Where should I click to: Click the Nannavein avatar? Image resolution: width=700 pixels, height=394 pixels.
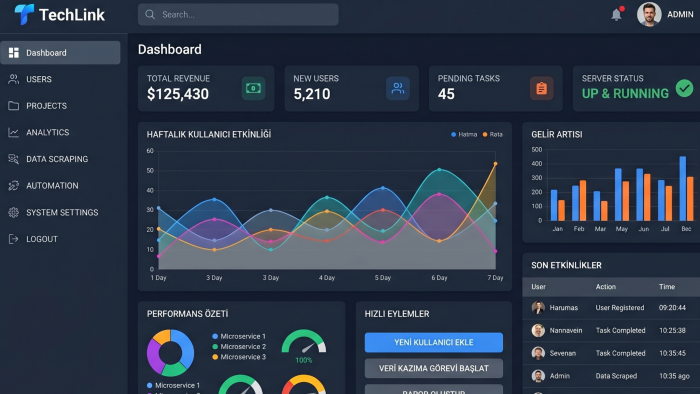coord(538,330)
